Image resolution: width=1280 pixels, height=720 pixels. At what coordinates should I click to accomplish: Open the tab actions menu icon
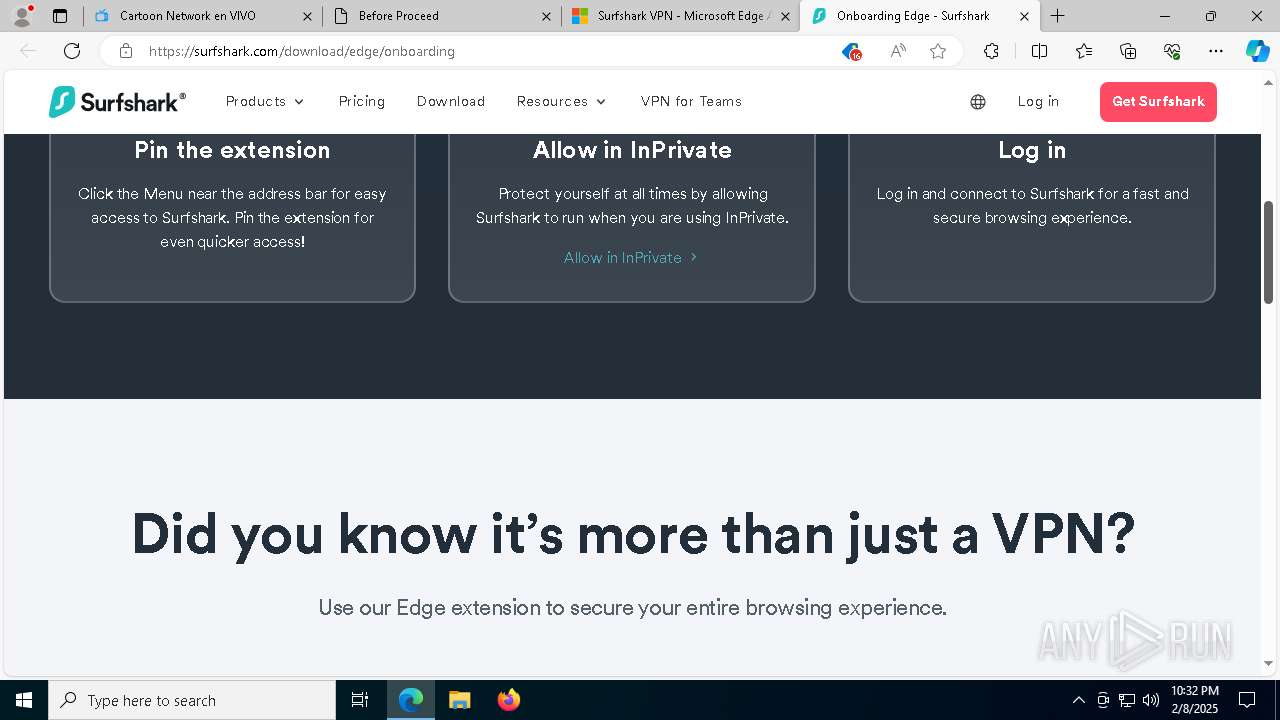click(60, 16)
